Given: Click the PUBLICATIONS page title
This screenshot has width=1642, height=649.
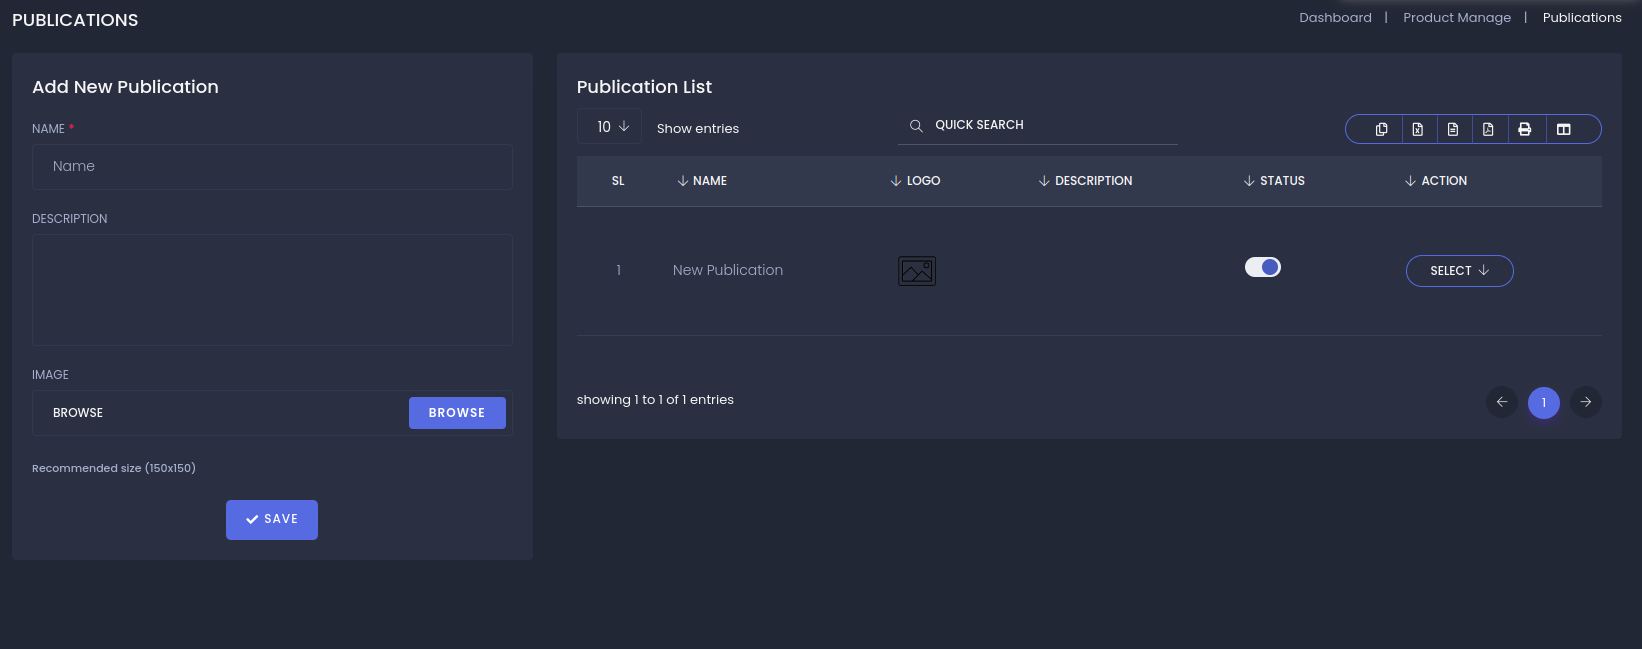Looking at the screenshot, I should 75,20.
